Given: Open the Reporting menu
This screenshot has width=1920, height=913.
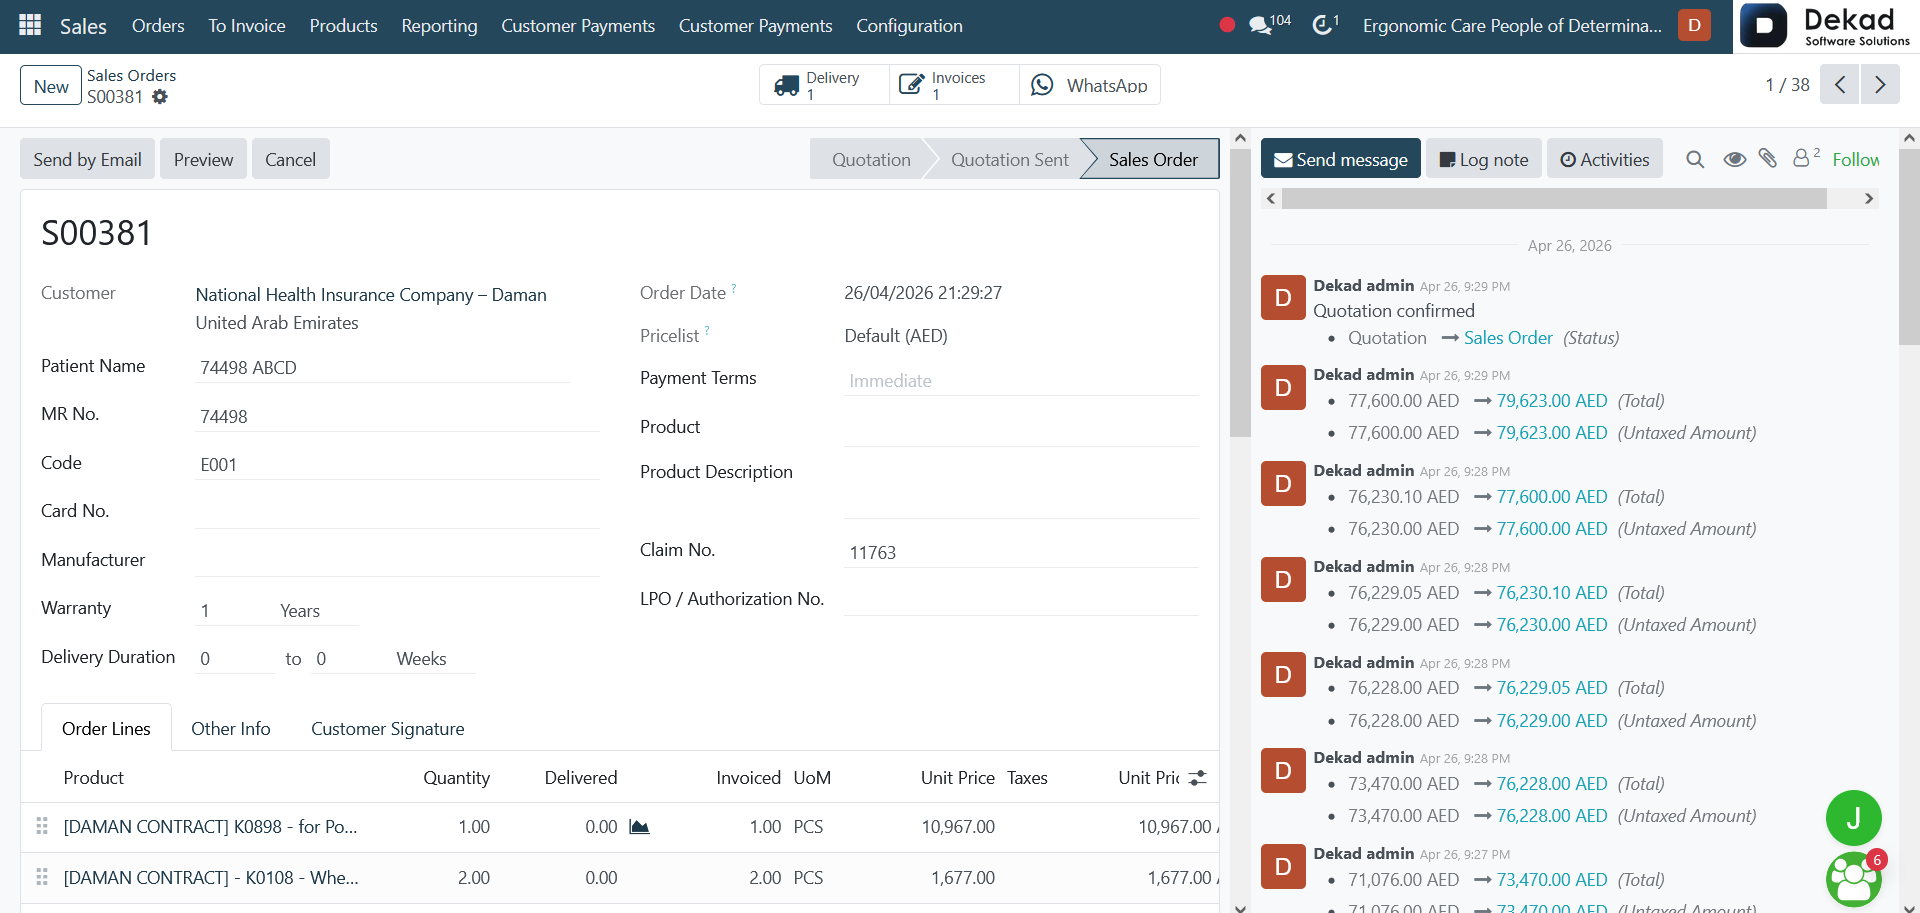Looking at the screenshot, I should [x=439, y=26].
